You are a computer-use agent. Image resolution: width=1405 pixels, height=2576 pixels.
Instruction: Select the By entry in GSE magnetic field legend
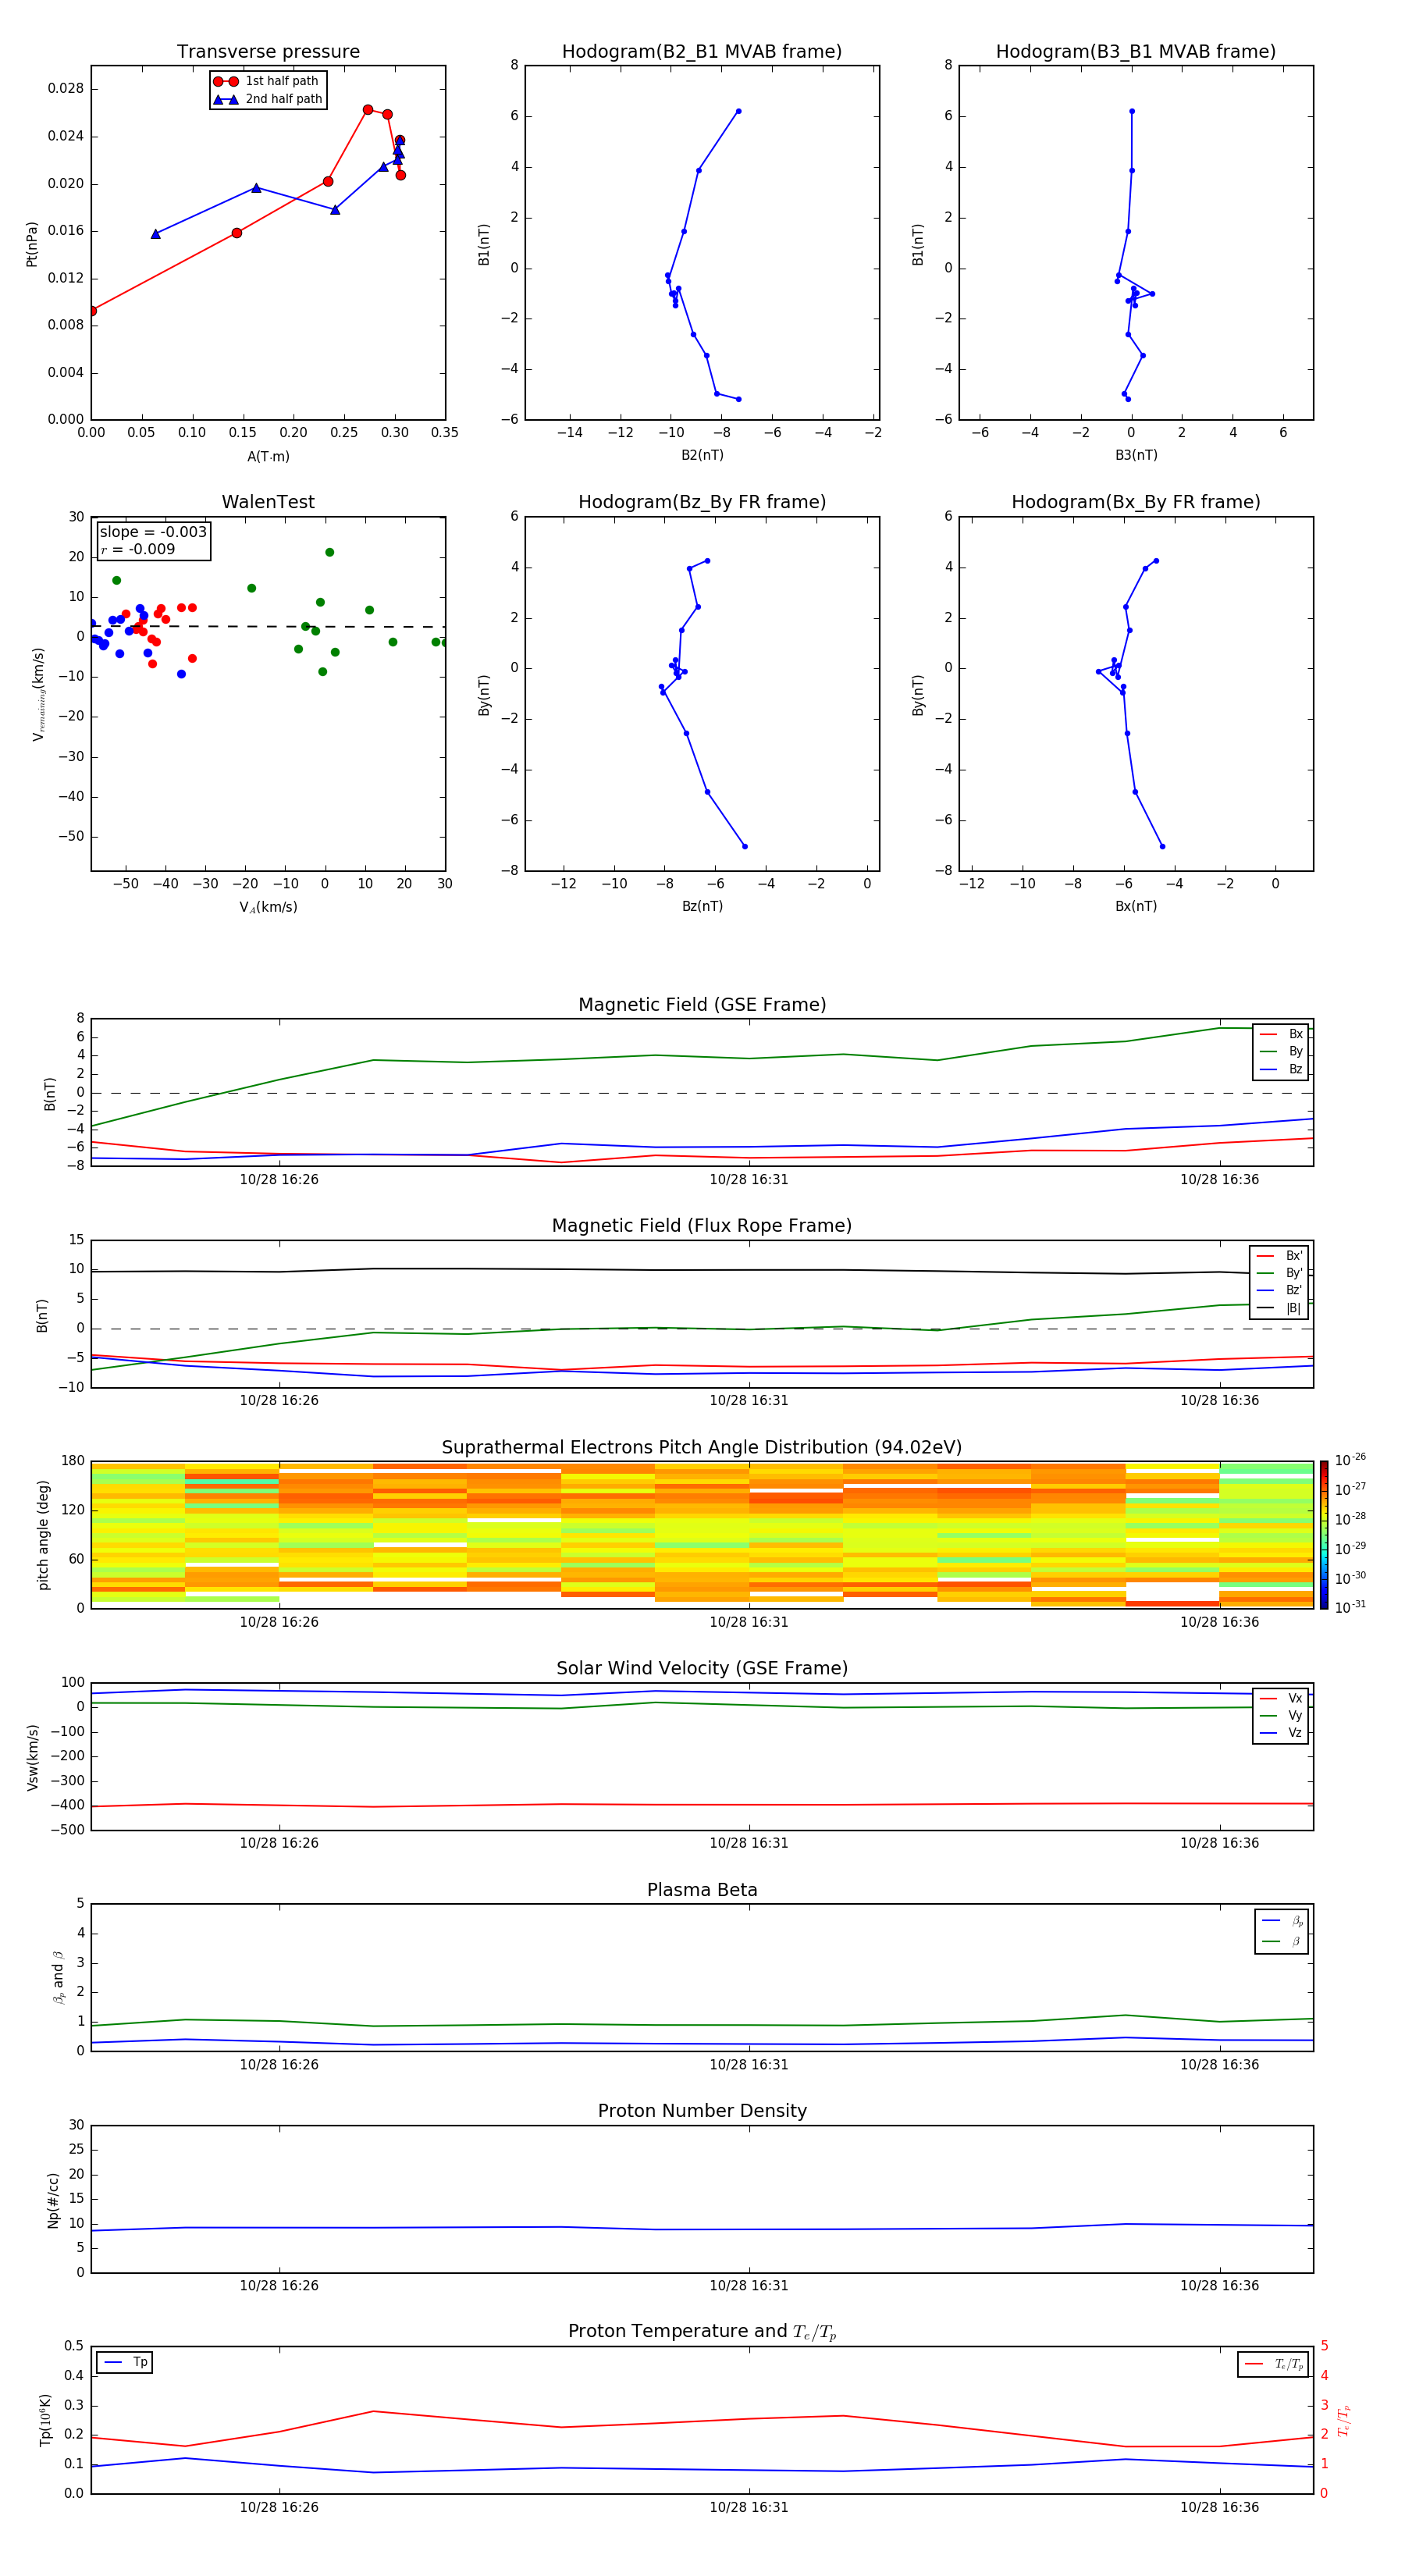(1281, 1051)
